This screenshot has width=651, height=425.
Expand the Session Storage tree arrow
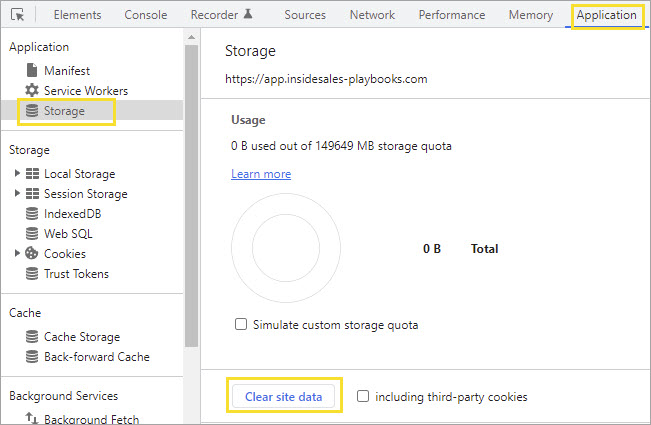point(17,194)
